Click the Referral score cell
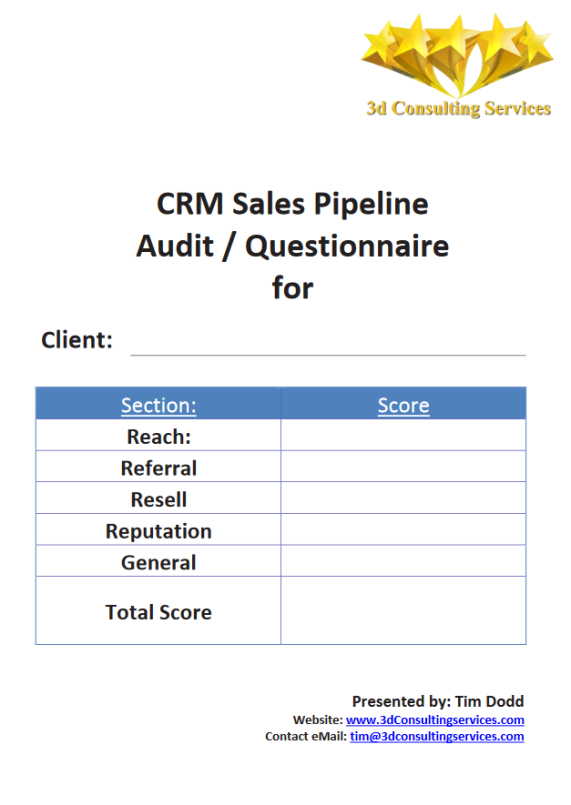This screenshot has width=571, height=805. [x=404, y=466]
